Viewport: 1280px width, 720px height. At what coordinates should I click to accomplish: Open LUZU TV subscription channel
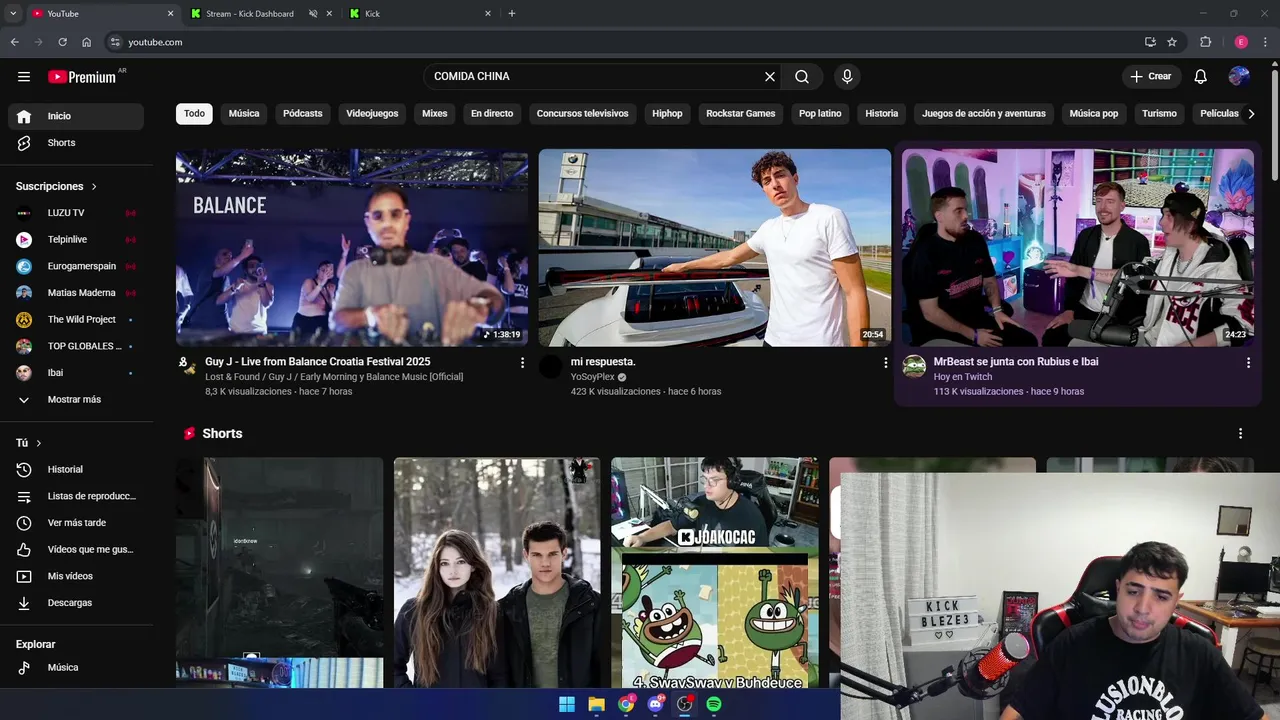click(x=76, y=213)
